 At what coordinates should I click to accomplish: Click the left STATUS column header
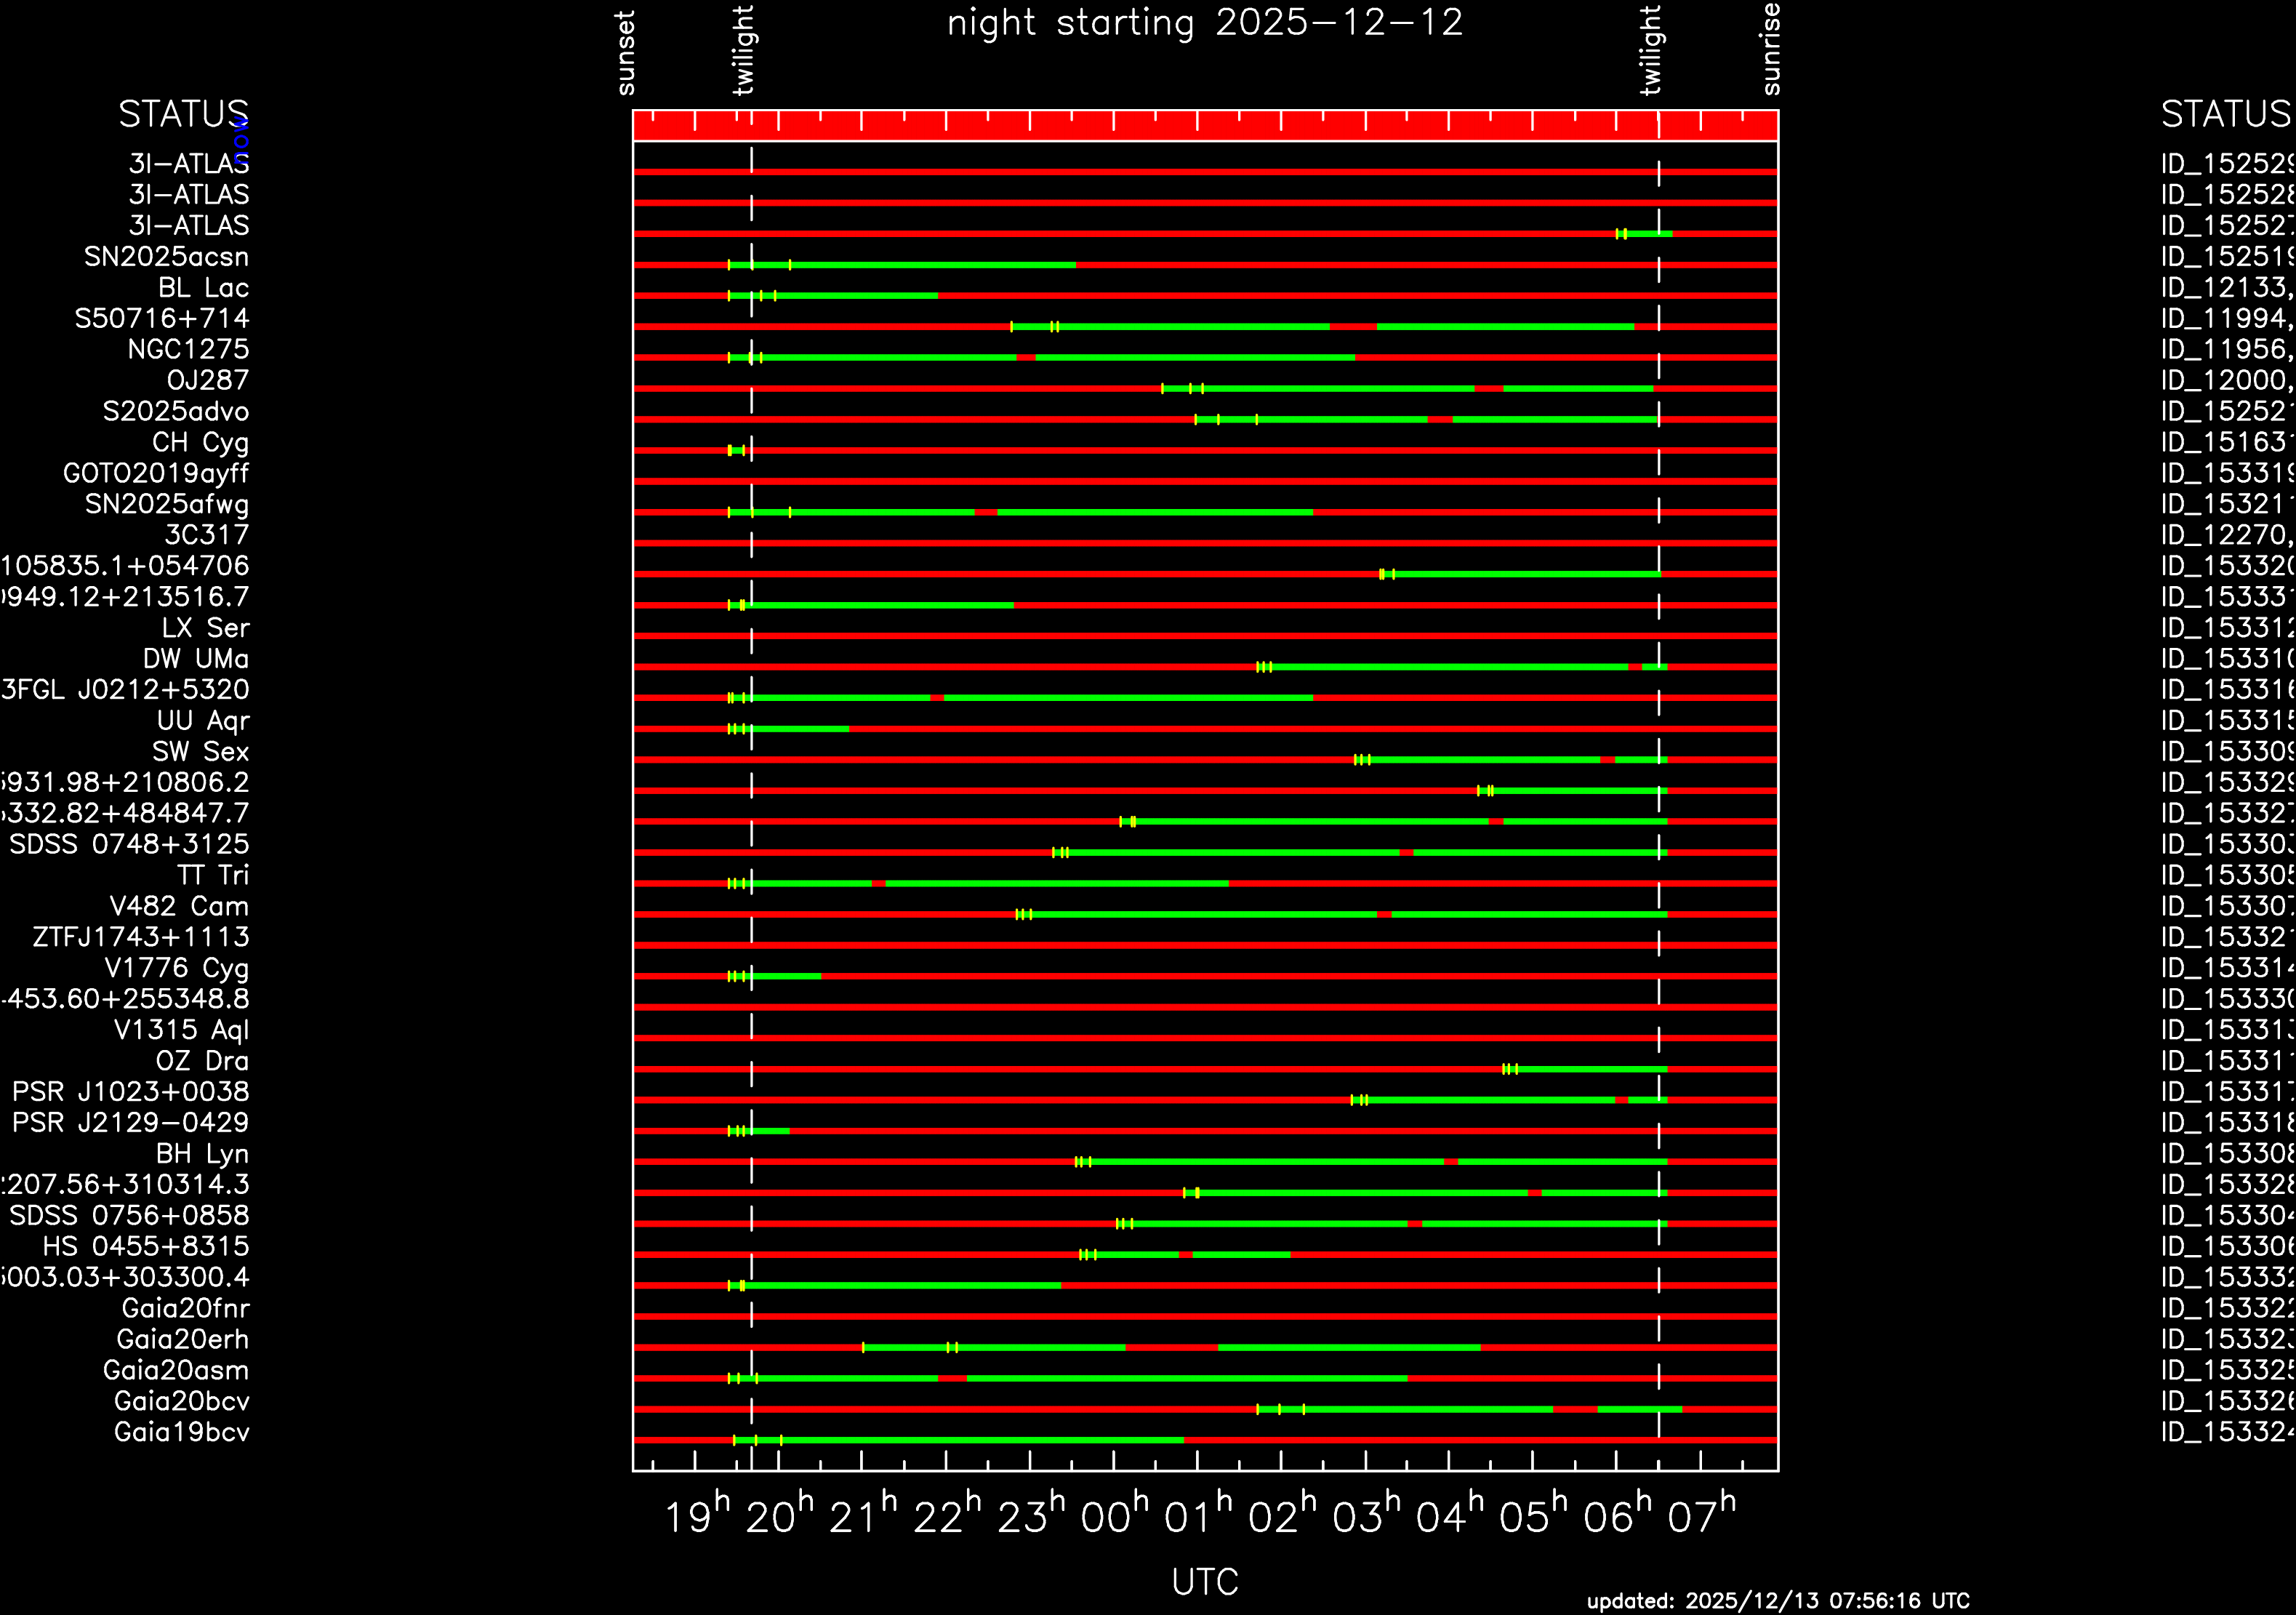pos(183,114)
